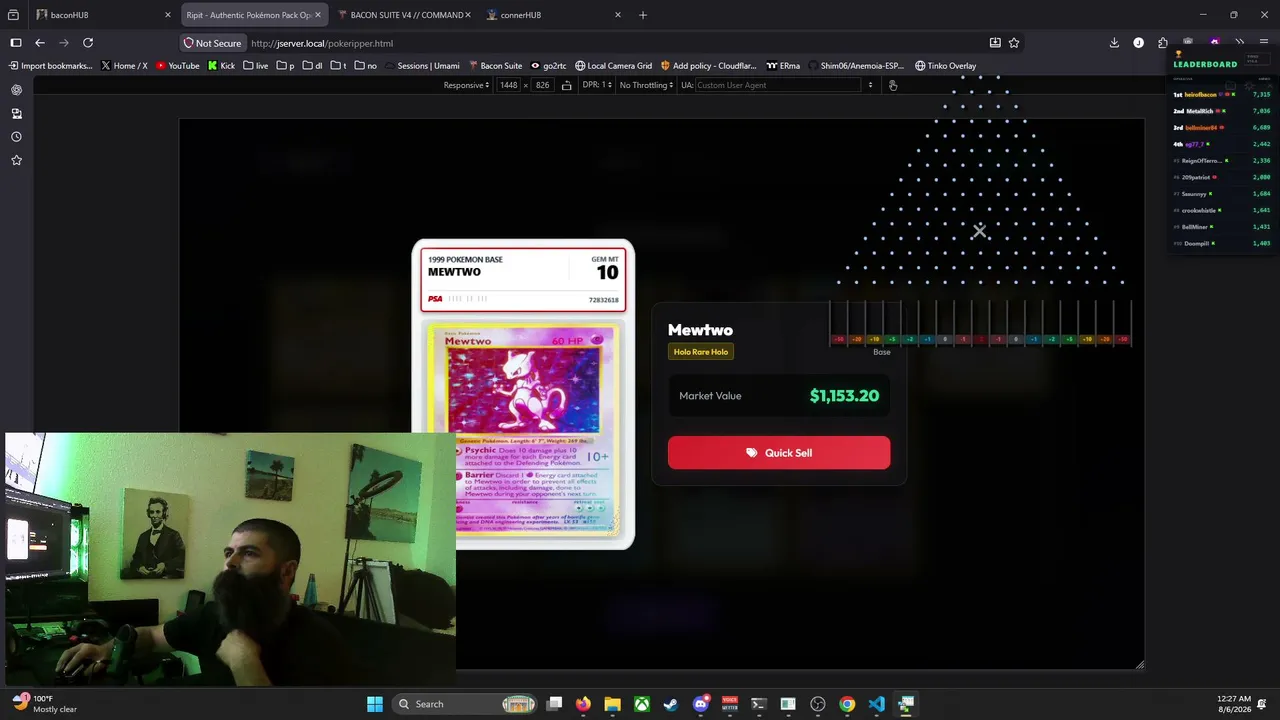
Task: Open the Tinko Overlay bookmark
Action: tap(945, 66)
